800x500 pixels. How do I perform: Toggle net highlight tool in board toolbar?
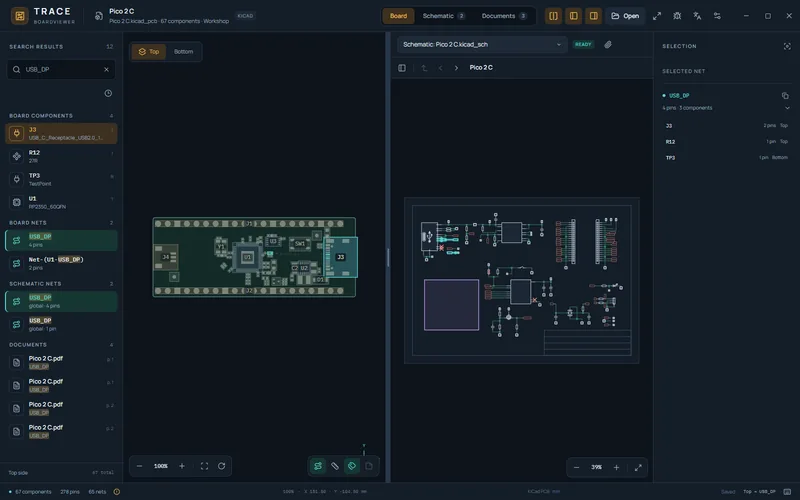[x=318, y=466]
